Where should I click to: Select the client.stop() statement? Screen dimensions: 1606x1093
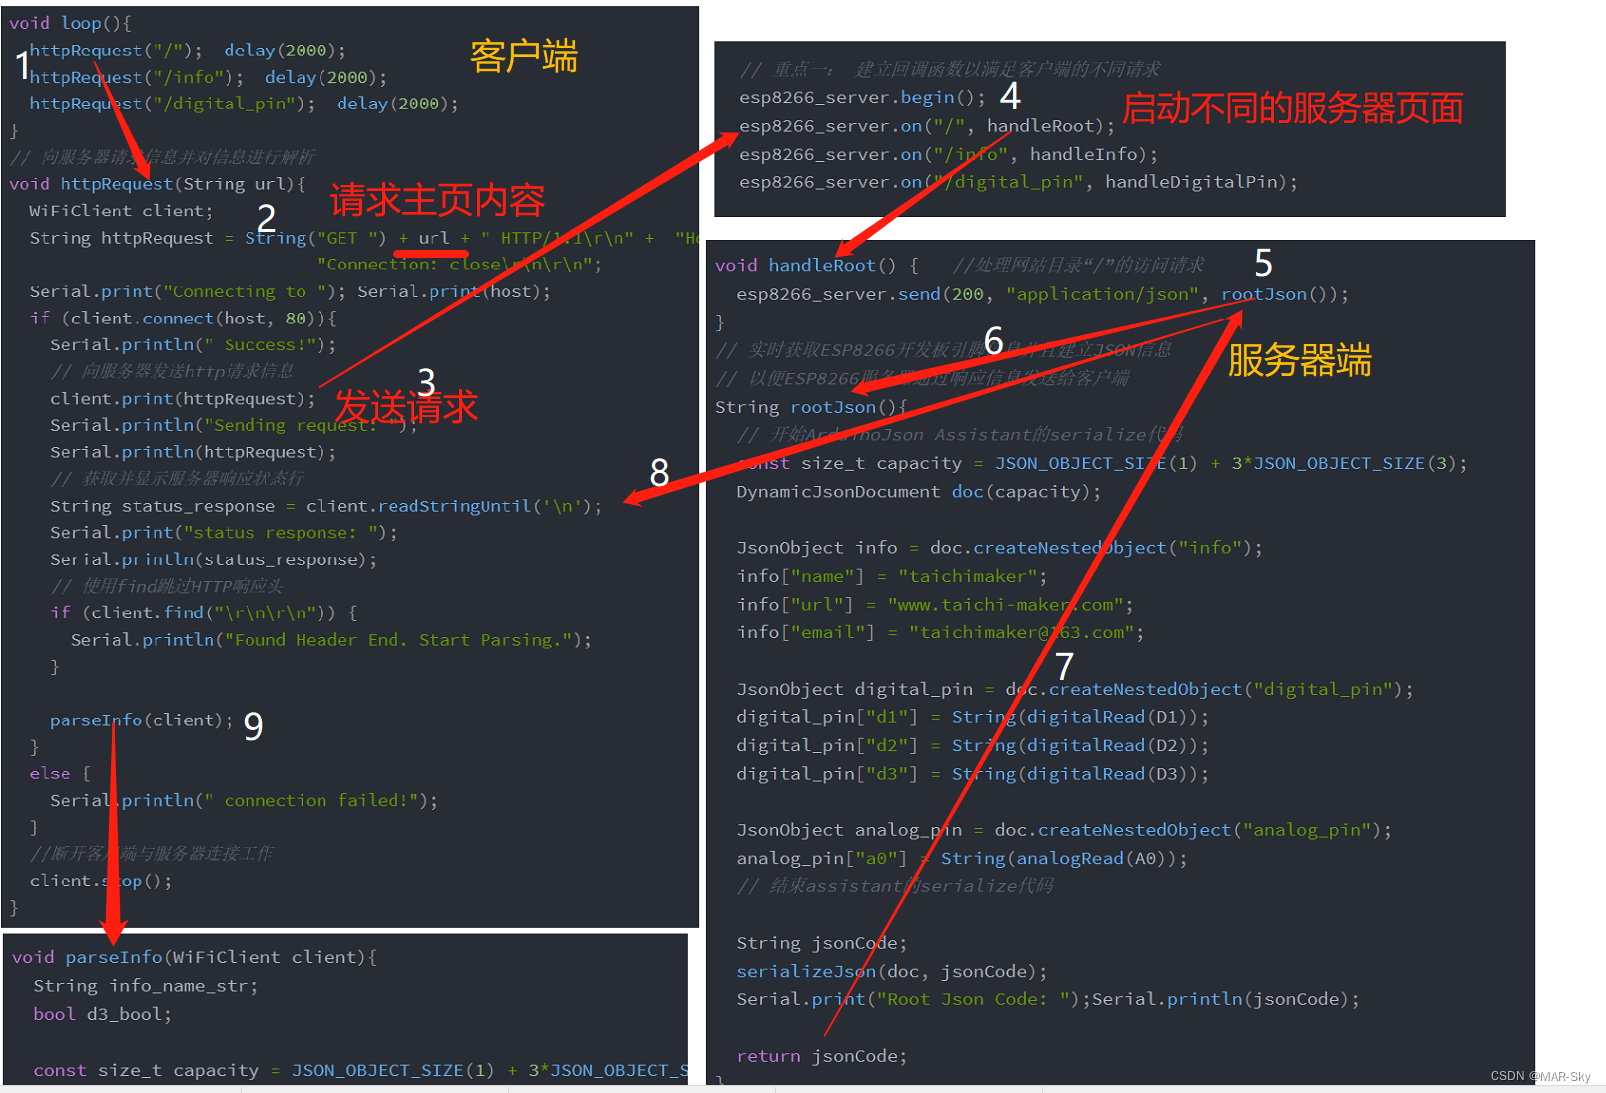tap(100, 880)
